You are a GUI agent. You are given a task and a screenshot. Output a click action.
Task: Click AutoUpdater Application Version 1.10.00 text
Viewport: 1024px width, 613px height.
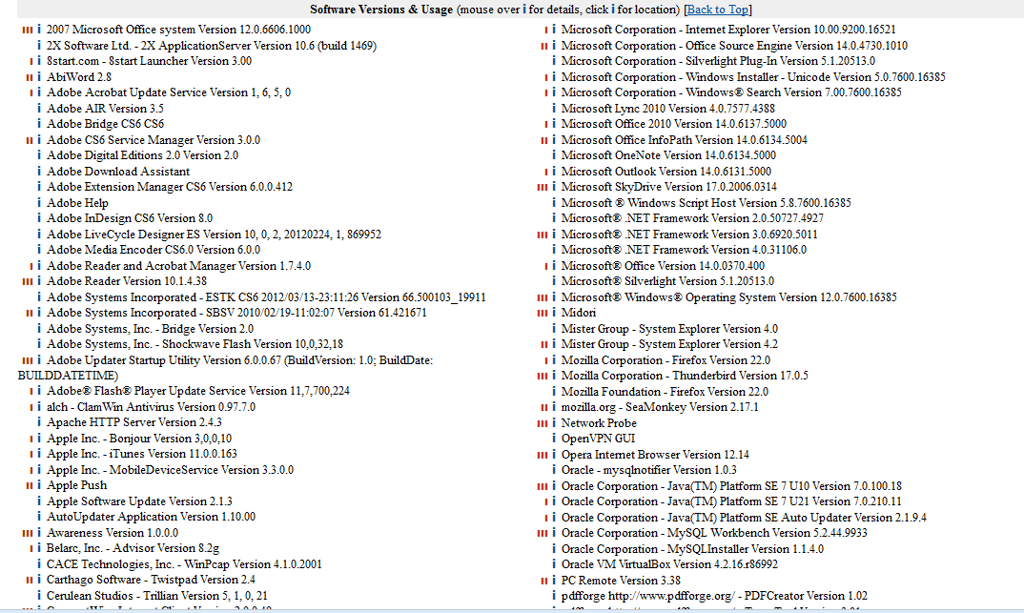[x=151, y=516]
